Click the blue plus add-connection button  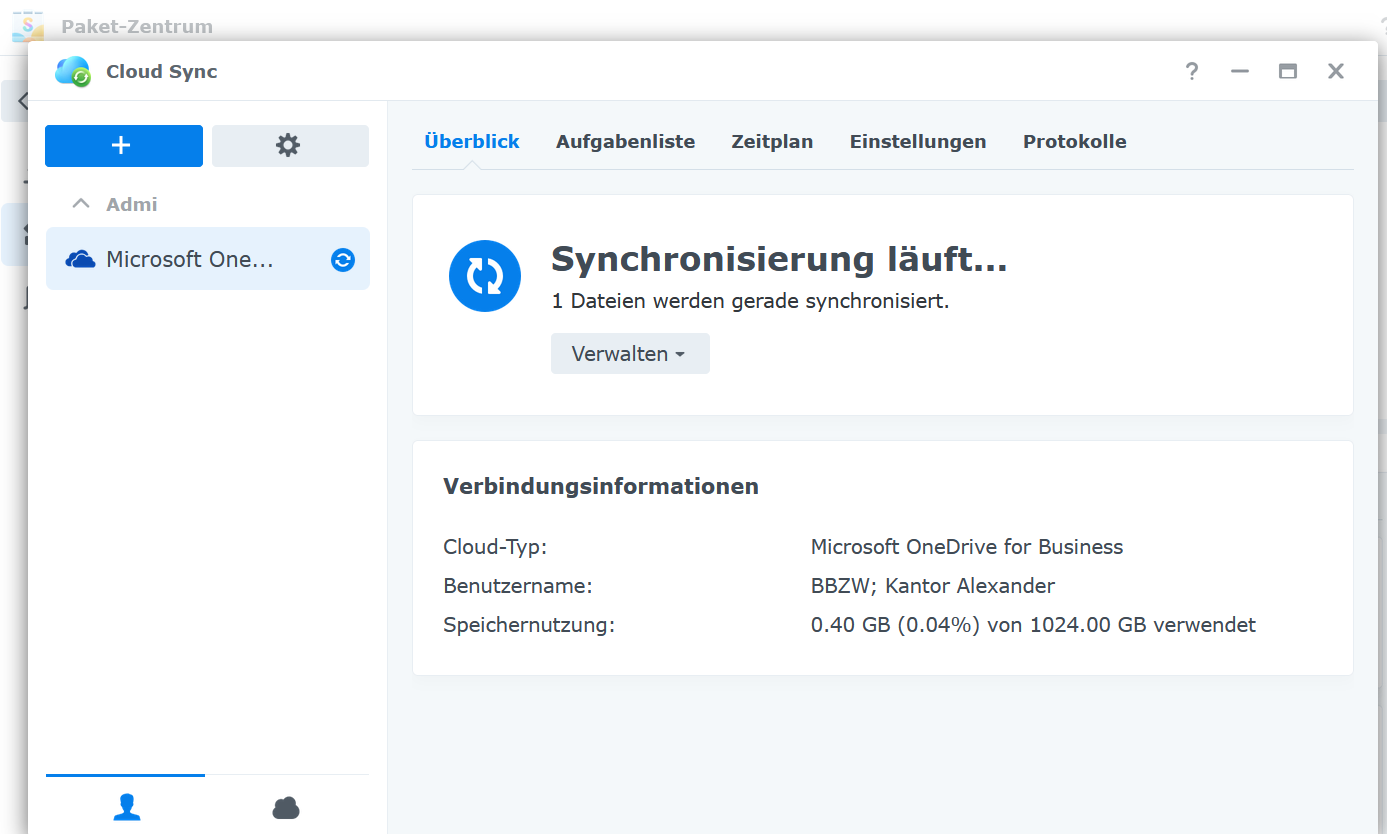pyautogui.click(x=124, y=146)
